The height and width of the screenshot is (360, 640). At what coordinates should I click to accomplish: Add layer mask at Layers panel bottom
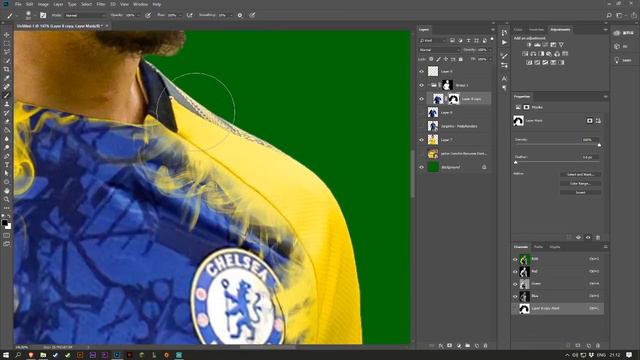(x=449, y=346)
